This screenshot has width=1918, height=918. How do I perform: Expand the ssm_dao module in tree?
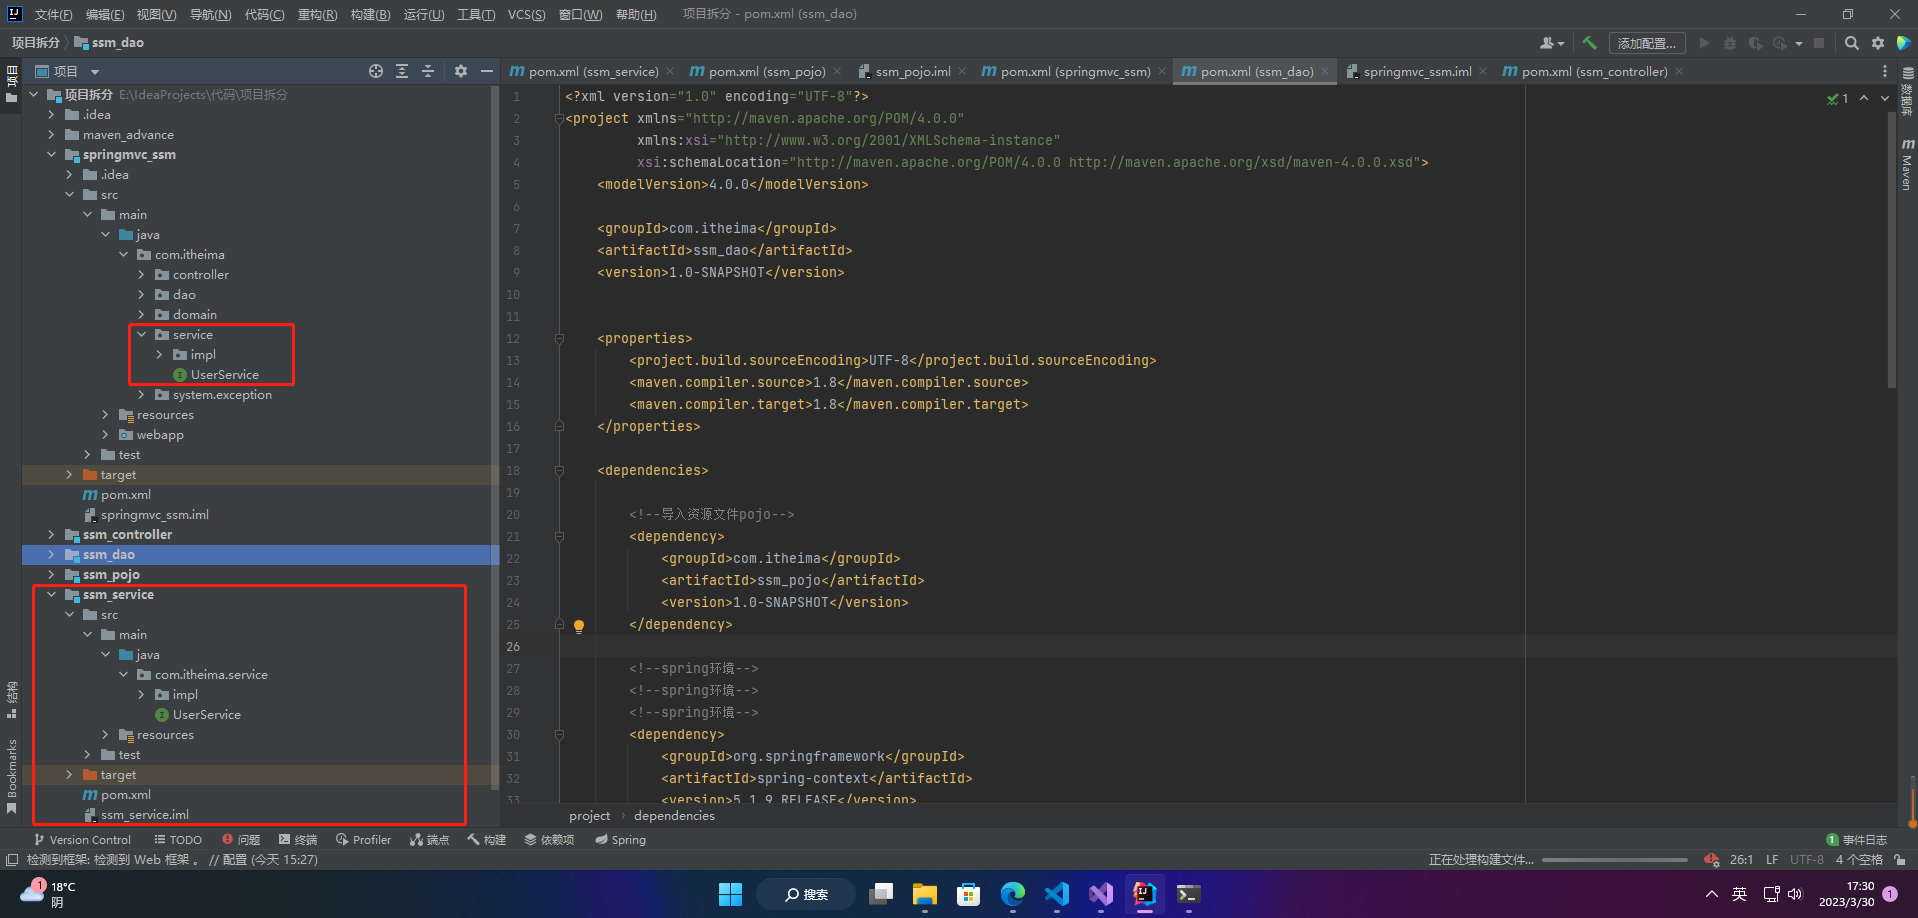click(x=52, y=555)
